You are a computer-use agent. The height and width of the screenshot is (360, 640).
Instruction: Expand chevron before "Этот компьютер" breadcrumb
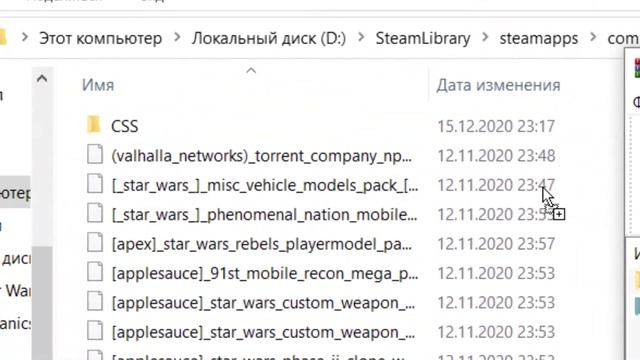24,38
